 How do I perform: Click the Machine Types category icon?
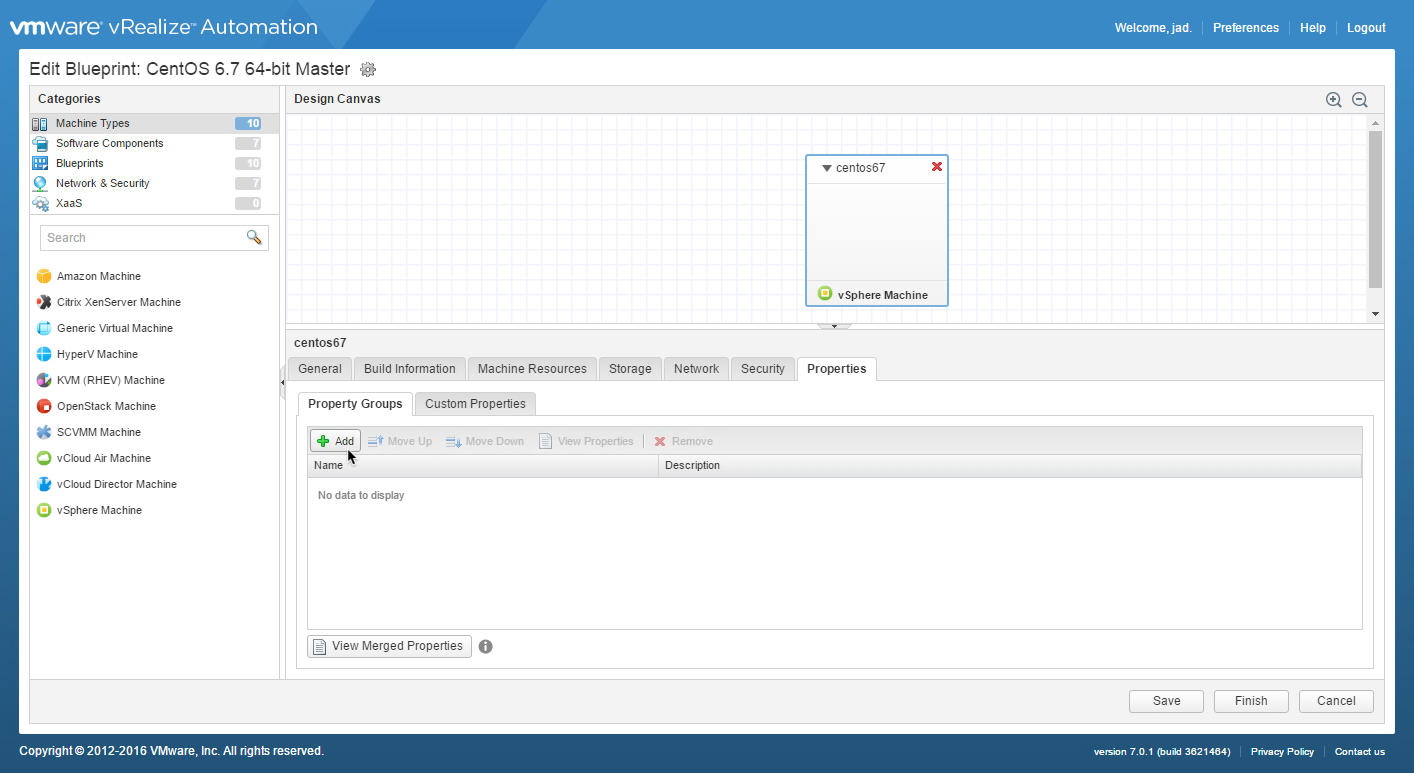(x=40, y=124)
